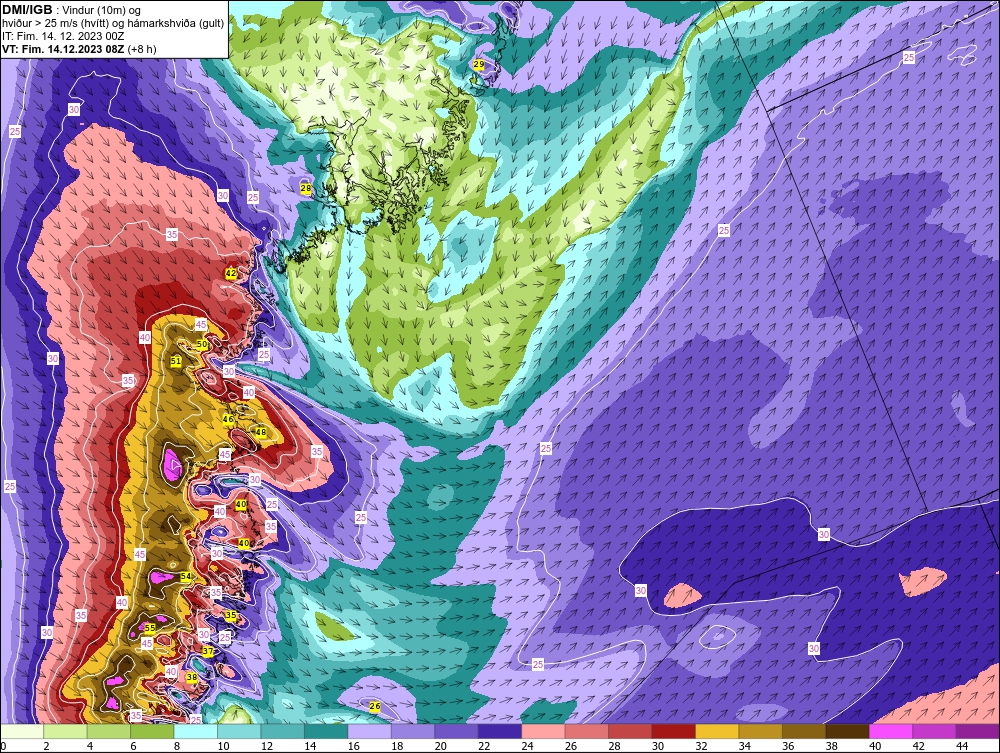Screen dimensions: 1000x753
Task: Click the yellow 51 gust label
Action: (x=176, y=361)
